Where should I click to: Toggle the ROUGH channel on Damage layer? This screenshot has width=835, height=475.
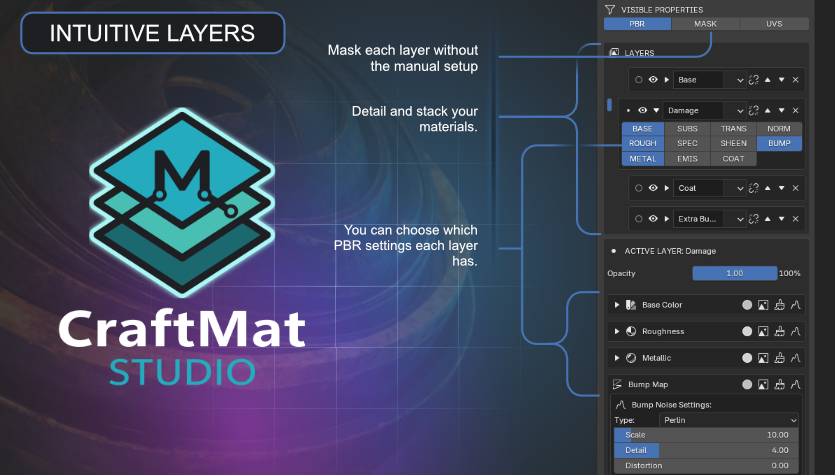coord(643,143)
